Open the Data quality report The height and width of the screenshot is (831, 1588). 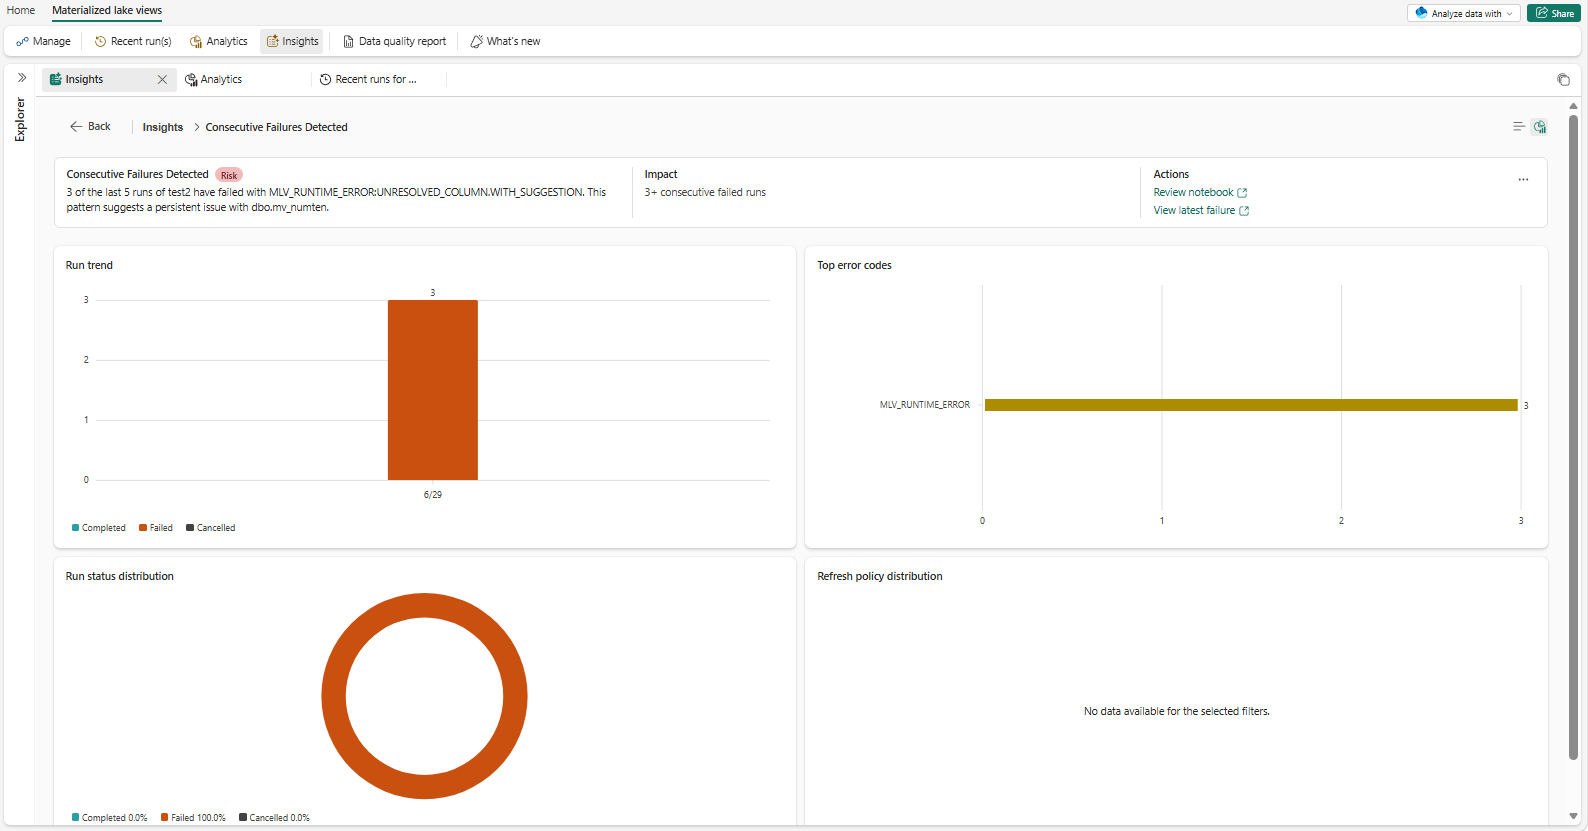point(394,42)
